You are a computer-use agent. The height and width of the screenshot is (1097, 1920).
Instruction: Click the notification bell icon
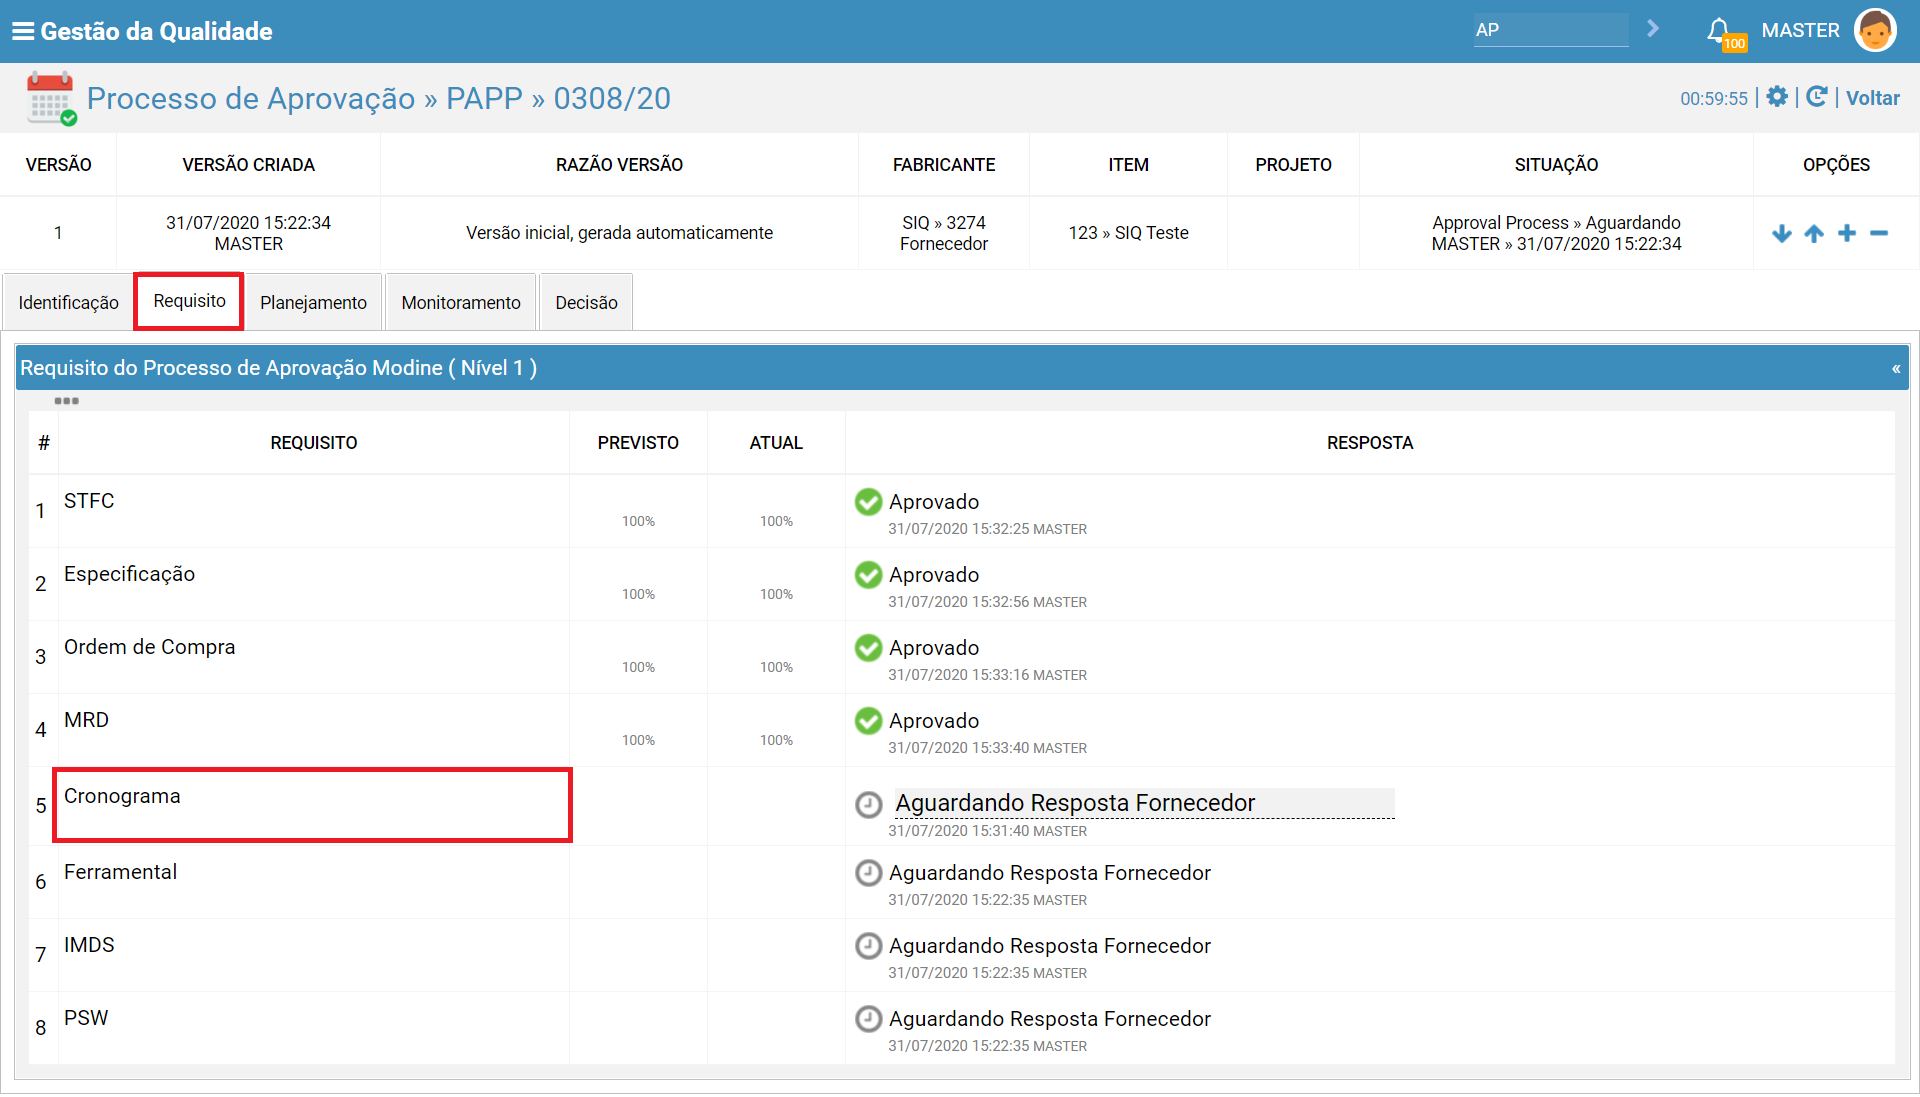pyautogui.click(x=1719, y=31)
